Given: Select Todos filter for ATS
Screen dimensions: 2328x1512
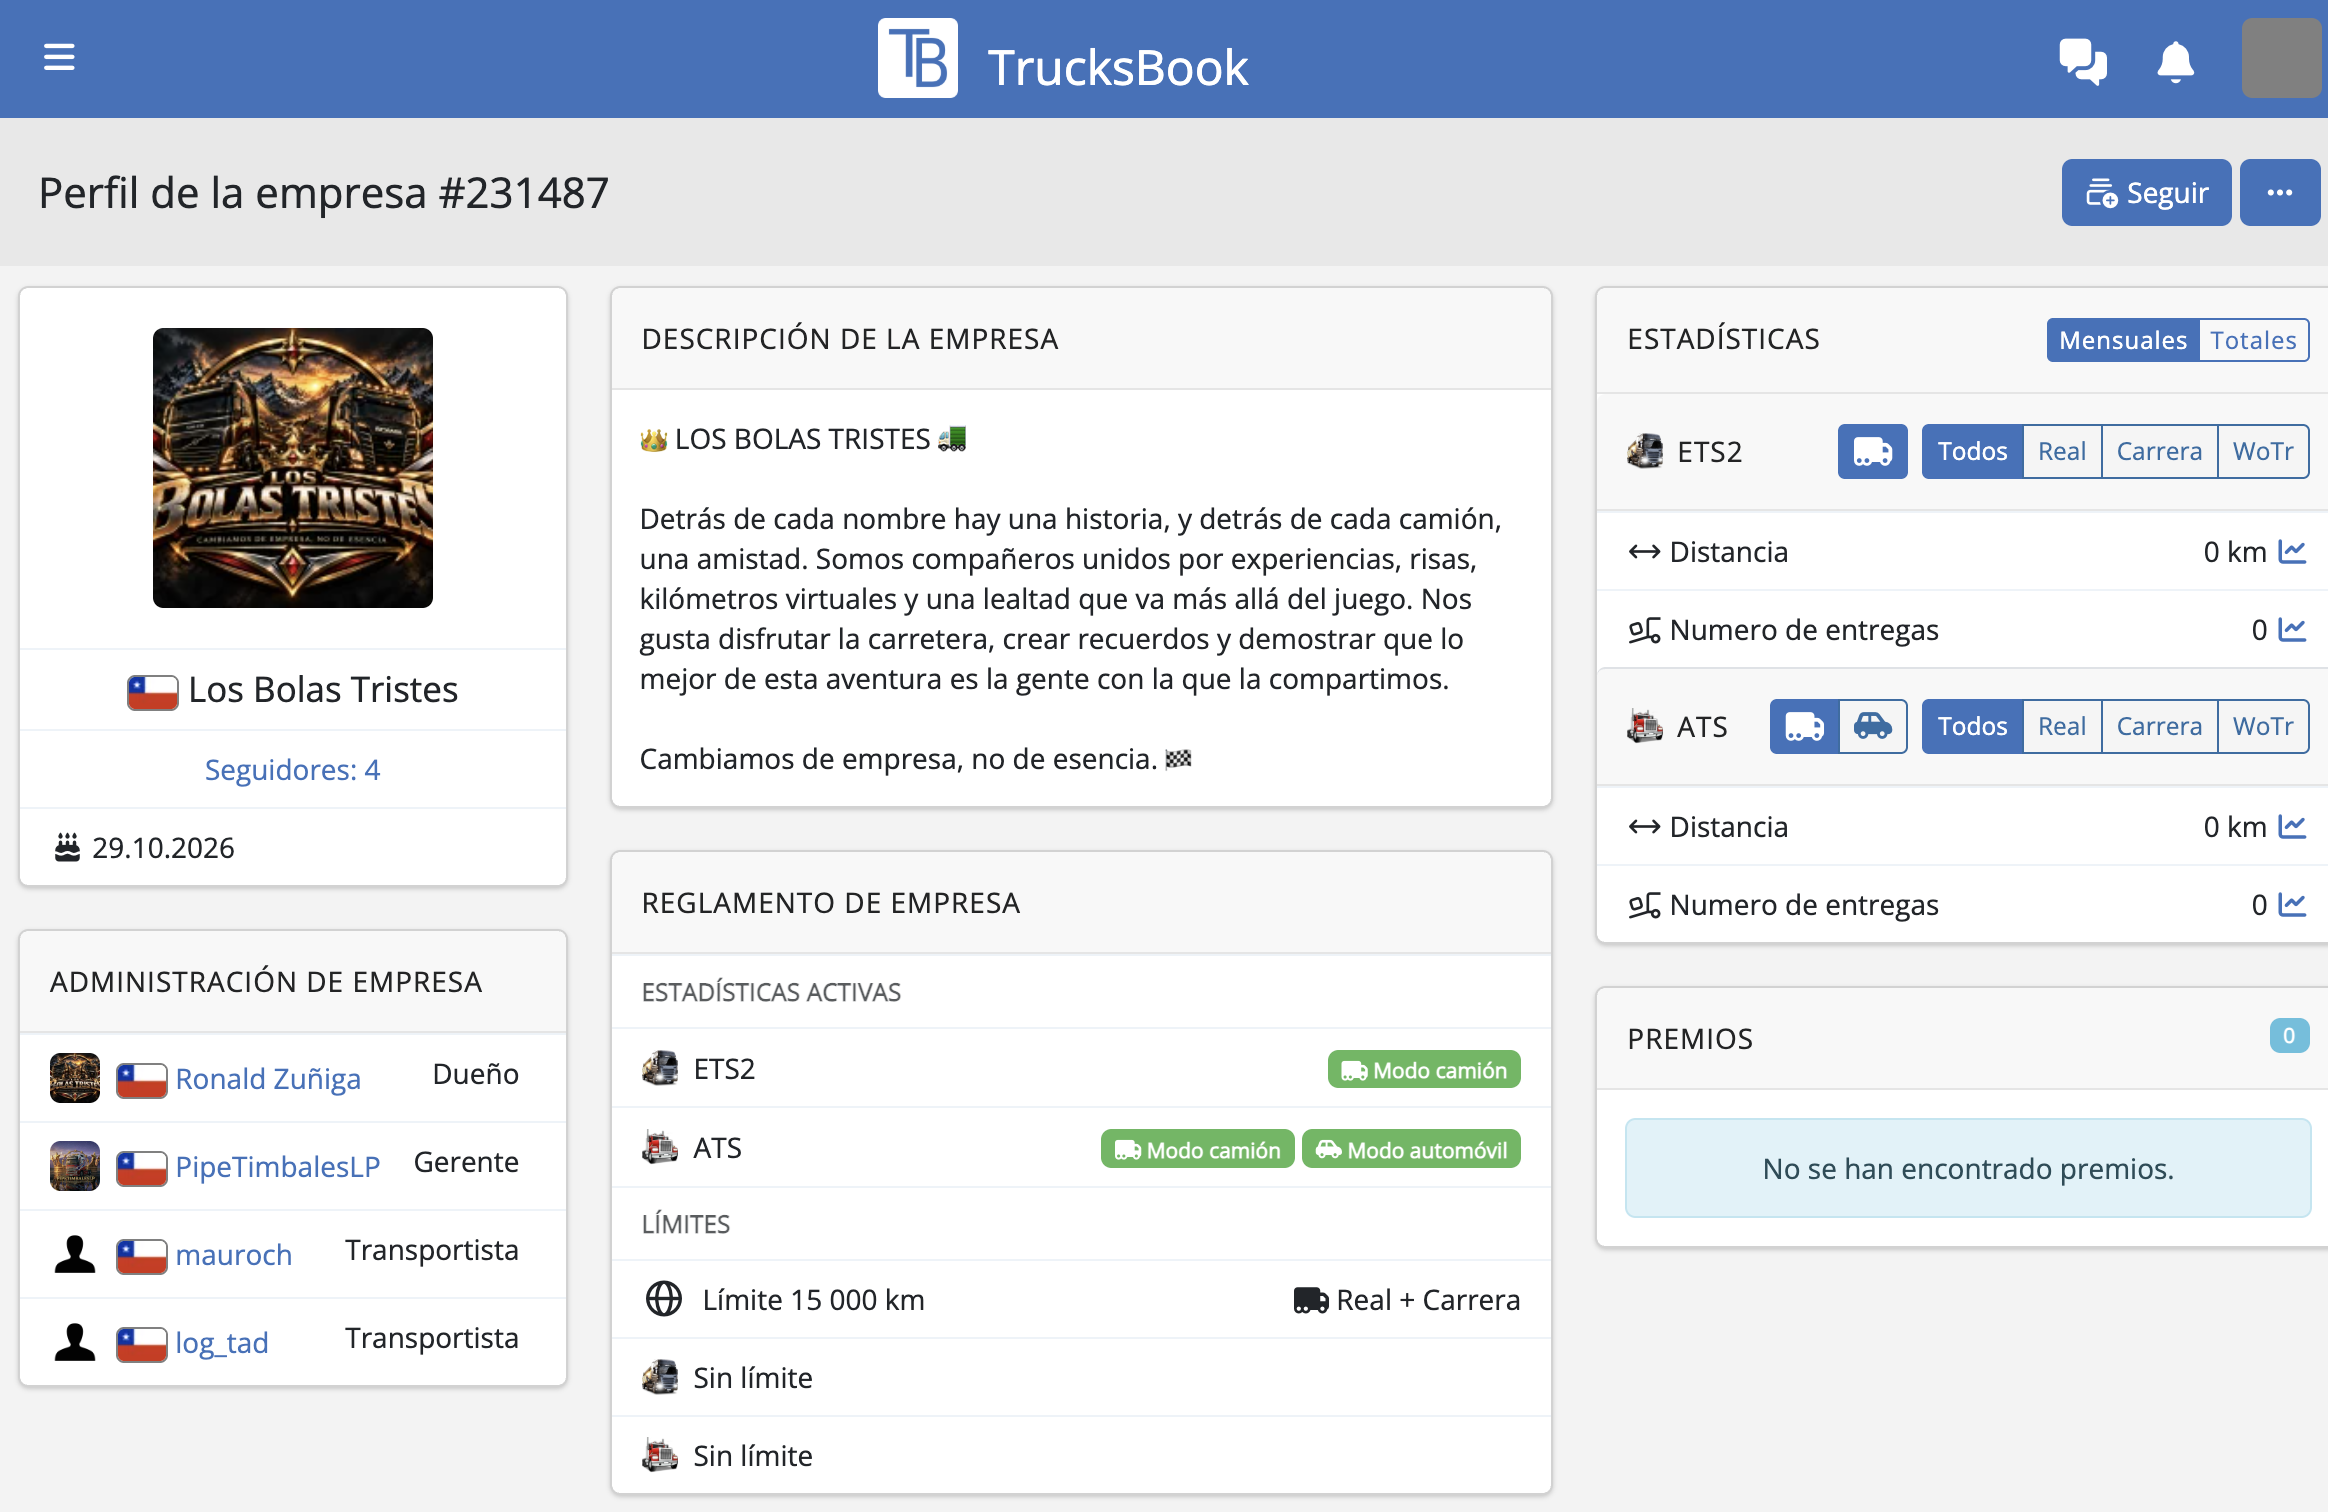Looking at the screenshot, I should click(1972, 727).
